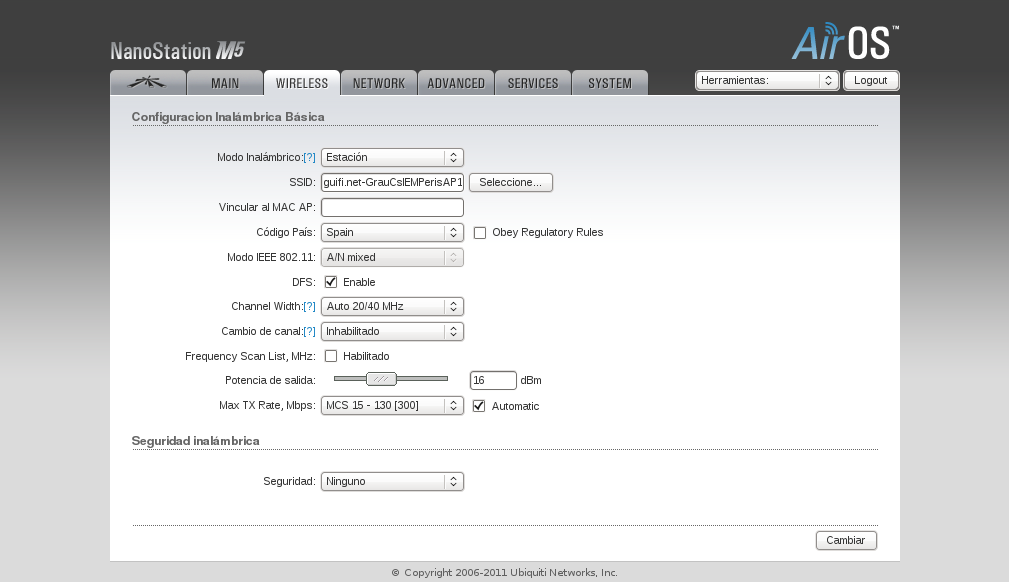Image resolution: width=1009 pixels, height=582 pixels.
Task: Click the AirOS logo
Action: pos(845,43)
